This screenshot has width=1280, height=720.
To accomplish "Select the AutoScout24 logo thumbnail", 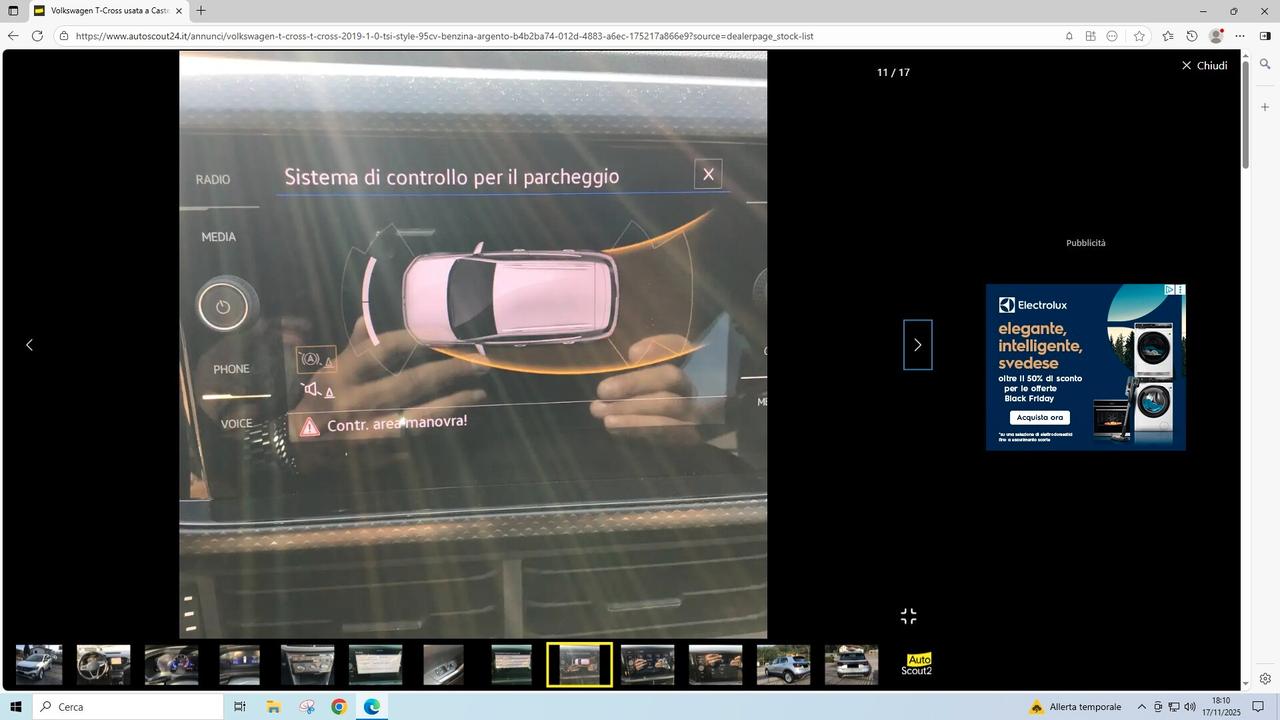I will tap(916, 665).
